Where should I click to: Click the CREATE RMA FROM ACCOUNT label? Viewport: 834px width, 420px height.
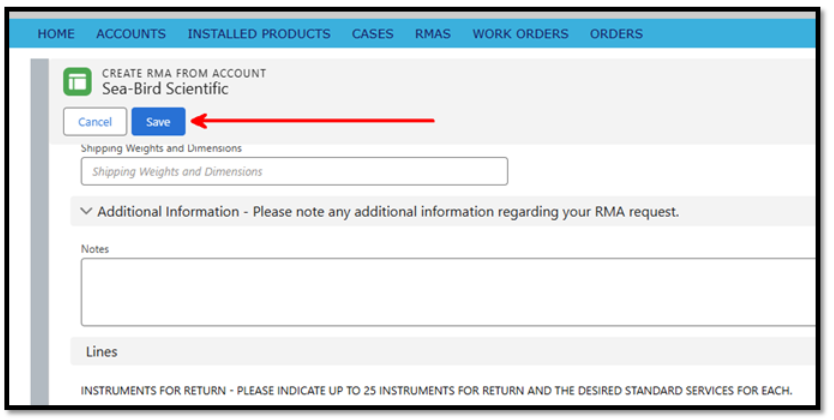click(184, 73)
